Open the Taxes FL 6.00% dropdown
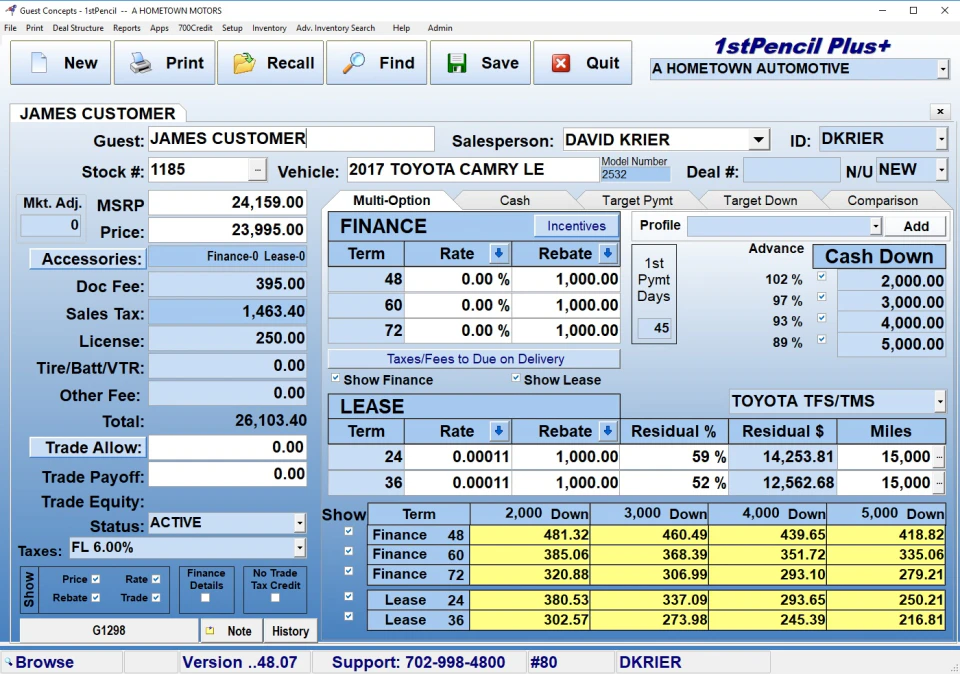The image size is (960, 674). coord(299,548)
